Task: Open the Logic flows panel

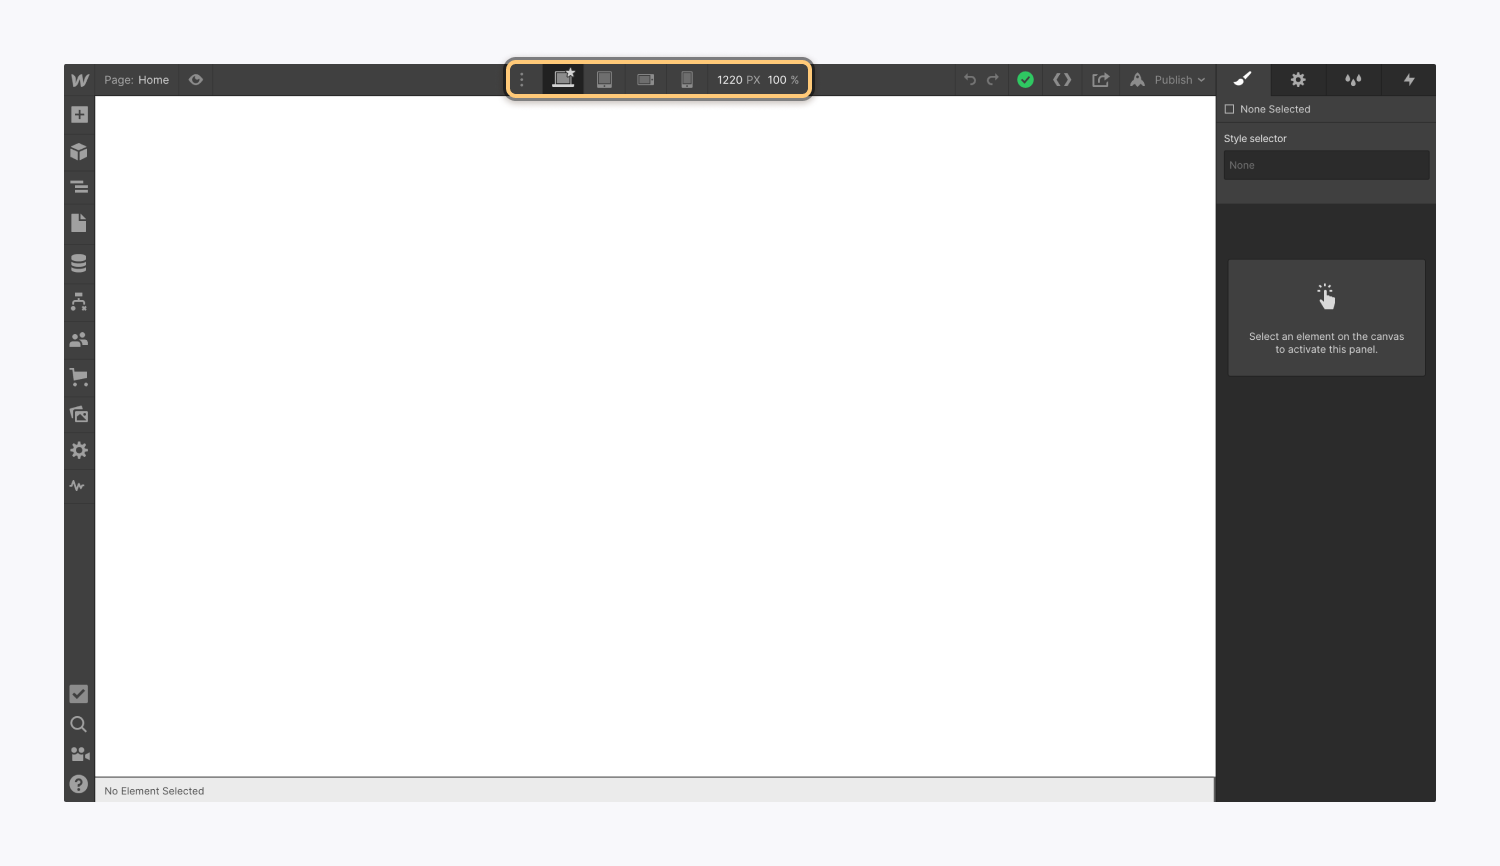Action: click(79, 301)
